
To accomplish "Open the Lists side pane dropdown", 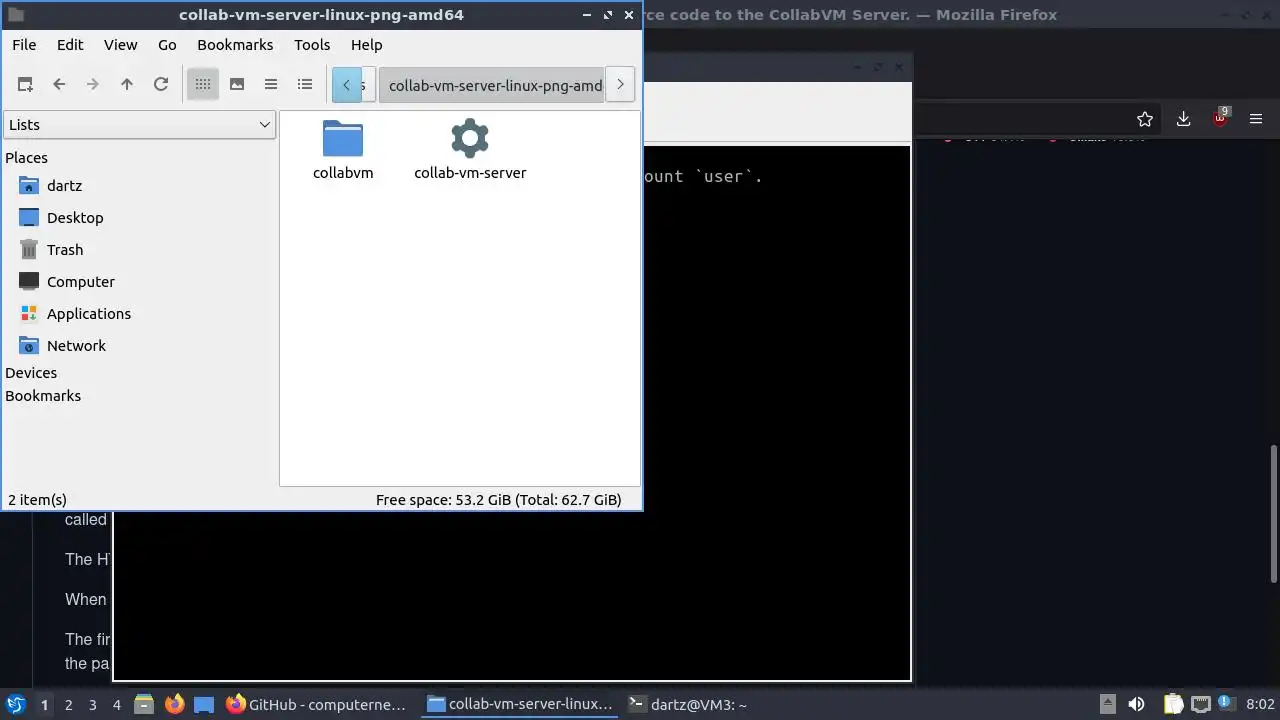I will (x=139, y=125).
